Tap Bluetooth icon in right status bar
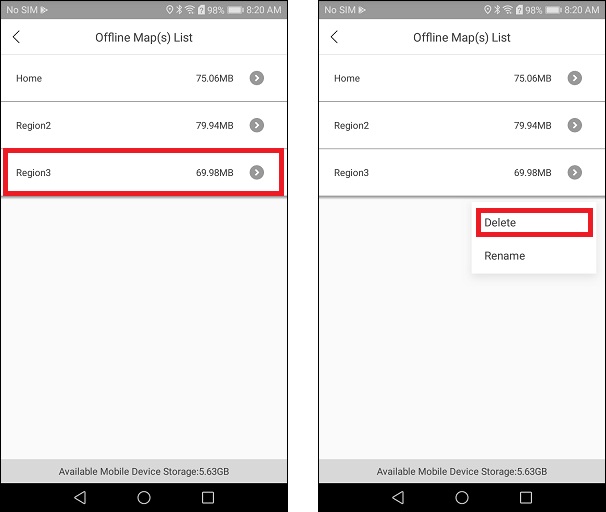This screenshot has width=606, height=512. 497,10
